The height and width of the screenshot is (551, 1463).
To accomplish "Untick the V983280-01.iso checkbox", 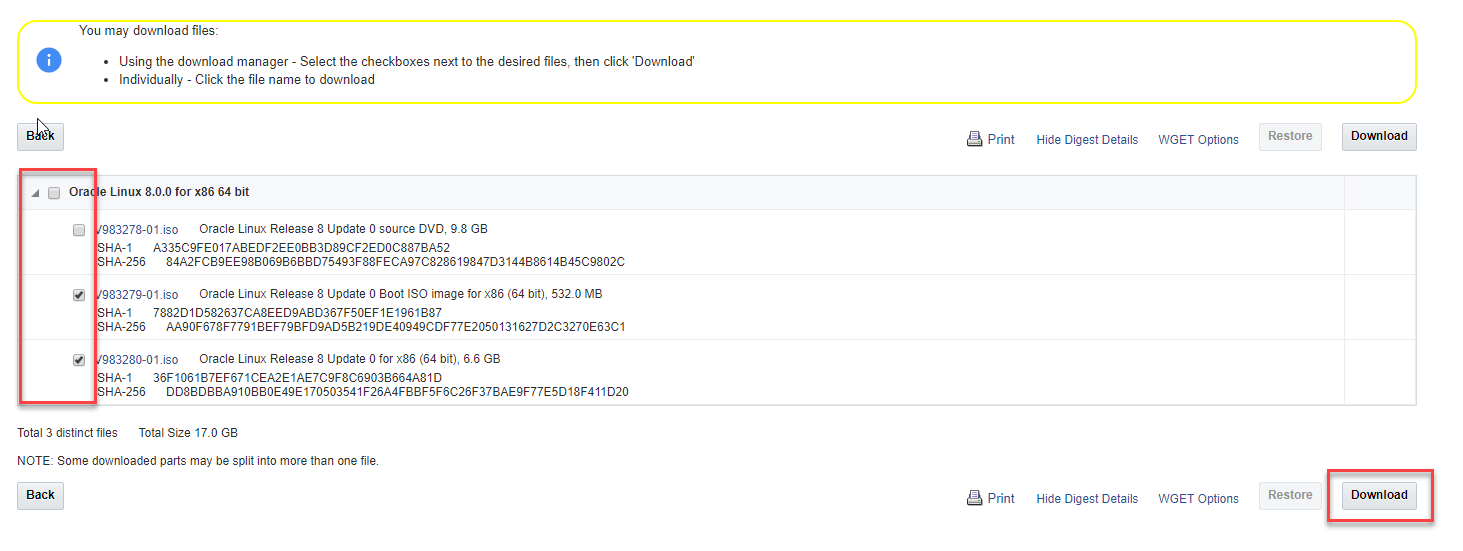I will pos(79,360).
